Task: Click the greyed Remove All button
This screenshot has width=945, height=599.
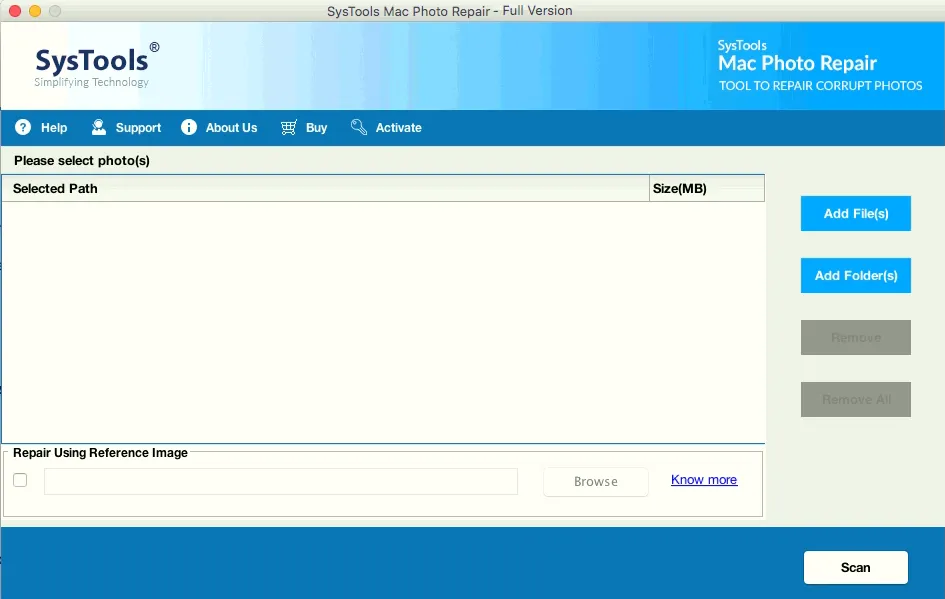Action: 856,400
